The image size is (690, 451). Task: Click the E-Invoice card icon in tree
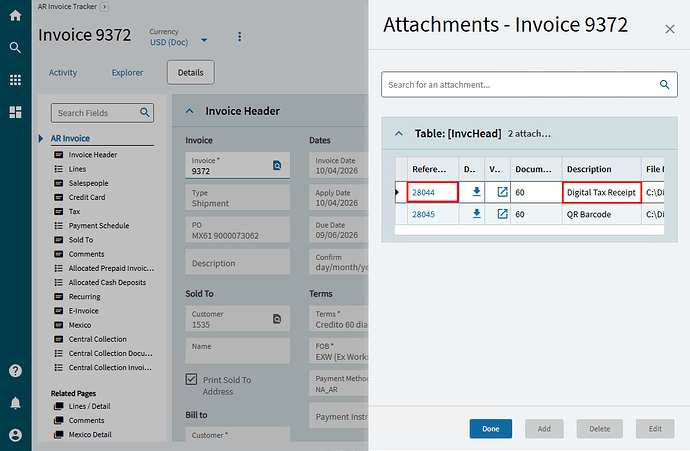click(59, 311)
